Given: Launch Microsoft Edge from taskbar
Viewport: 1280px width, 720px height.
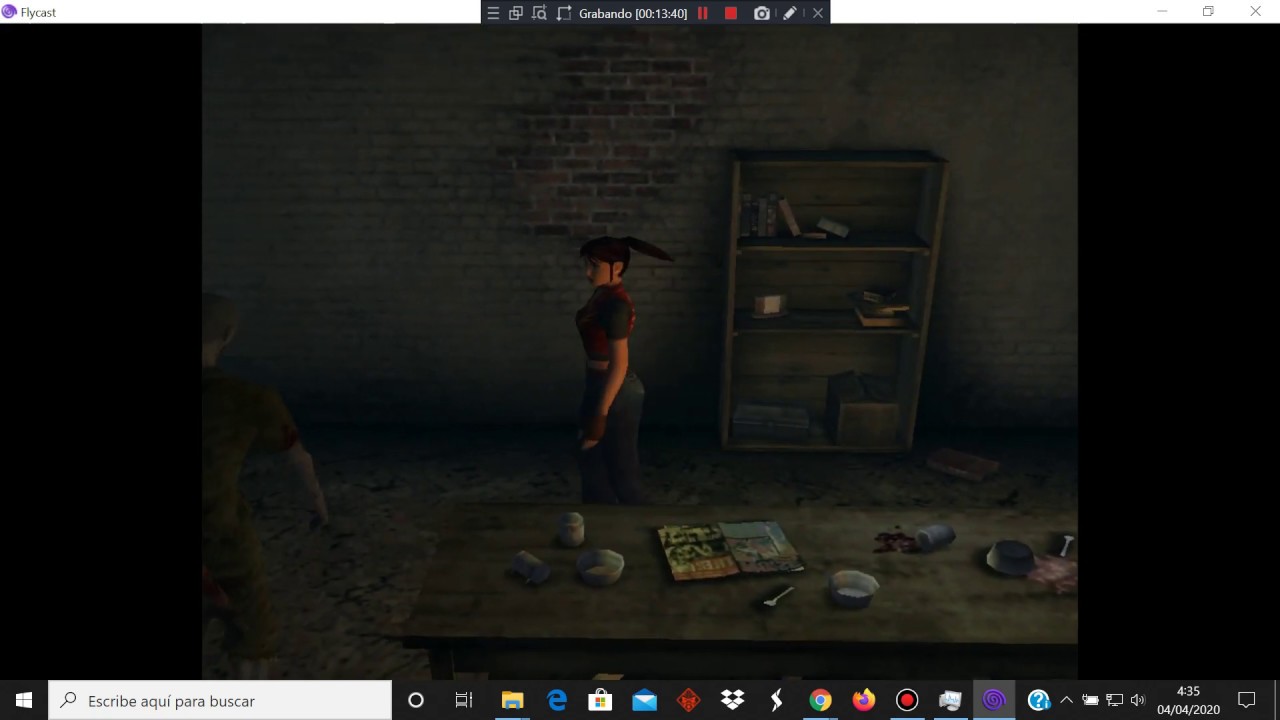Looking at the screenshot, I should coord(557,701).
